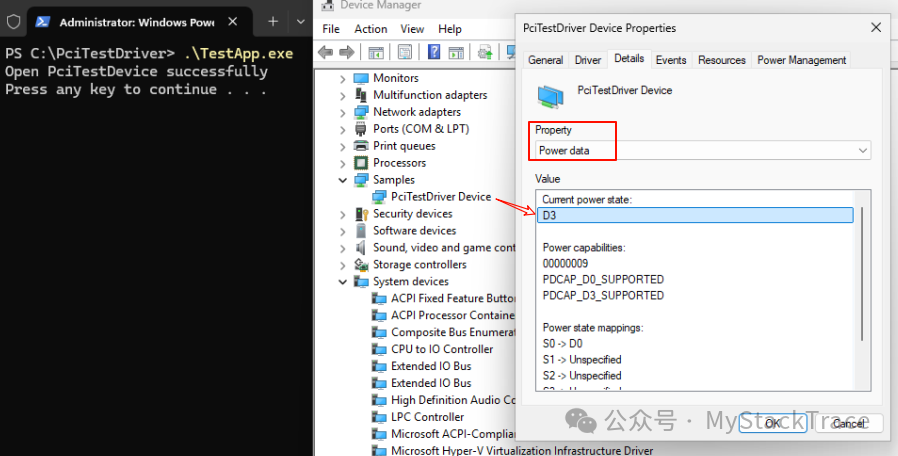The height and width of the screenshot is (456, 898).
Task: Toggle the Show/Hide Action Pane toolbar icon
Action: [x=456, y=53]
